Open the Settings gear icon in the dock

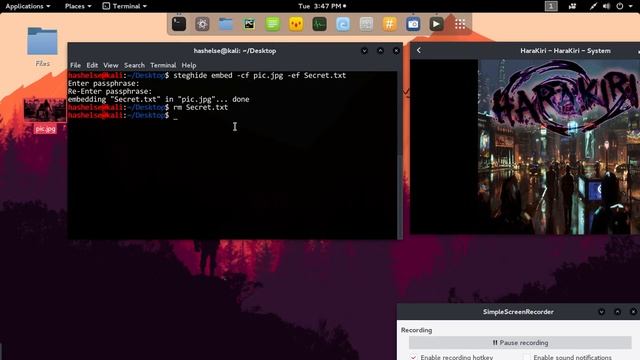(x=202, y=24)
